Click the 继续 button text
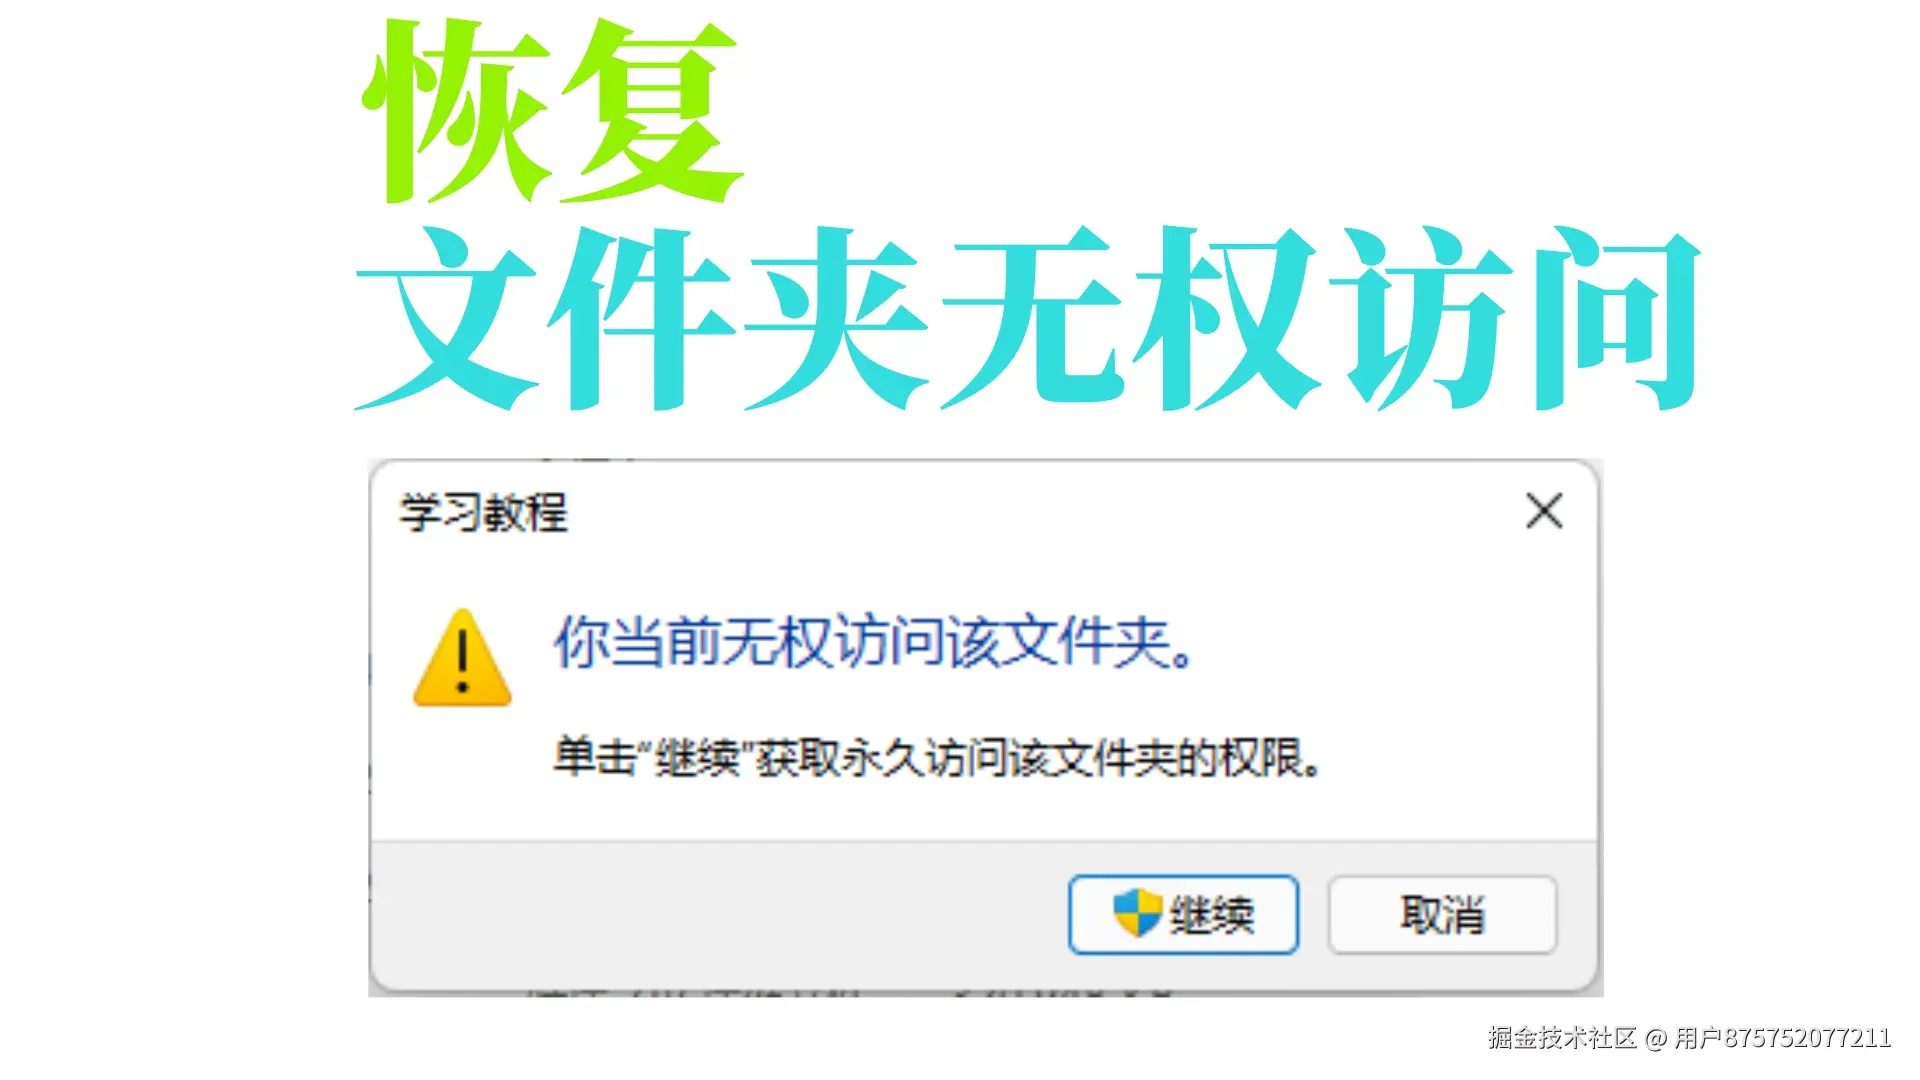Image resolution: width=1920 pixels, height=1080 pixels. pos(1211,915)
